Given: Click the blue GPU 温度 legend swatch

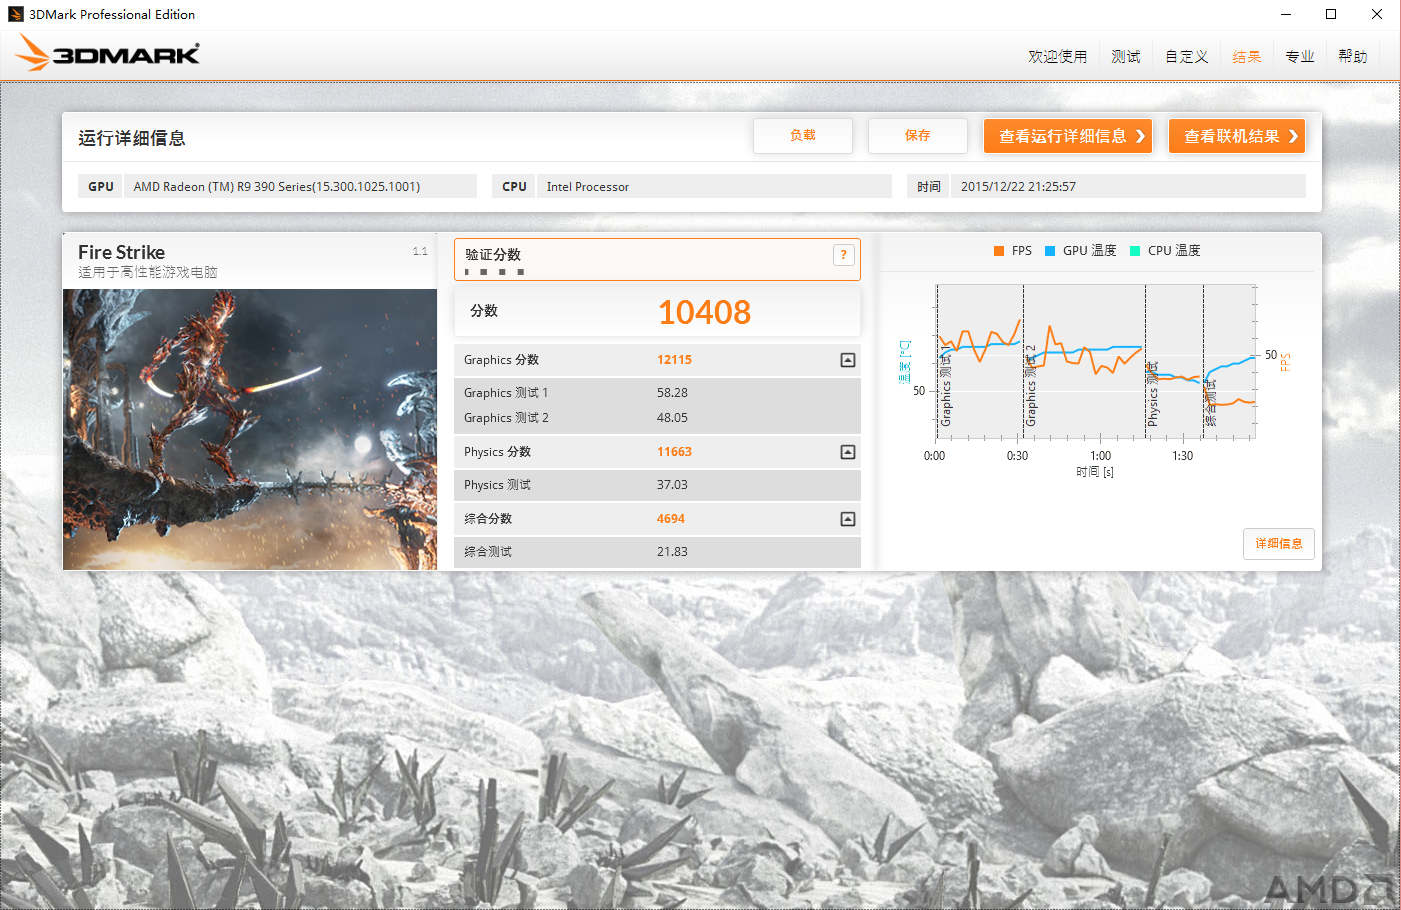Looking at the screenshot, I should pos(1050,251).
